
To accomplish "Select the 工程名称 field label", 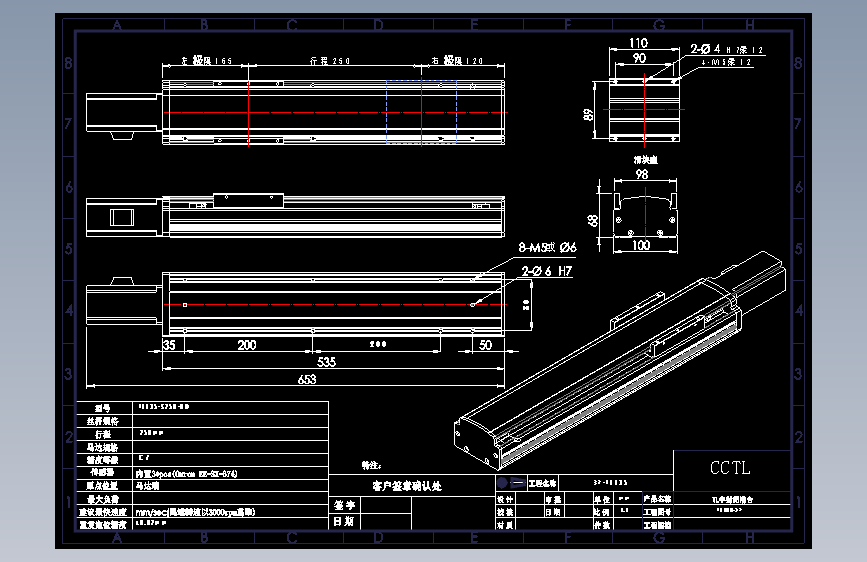I will point(542,483).
